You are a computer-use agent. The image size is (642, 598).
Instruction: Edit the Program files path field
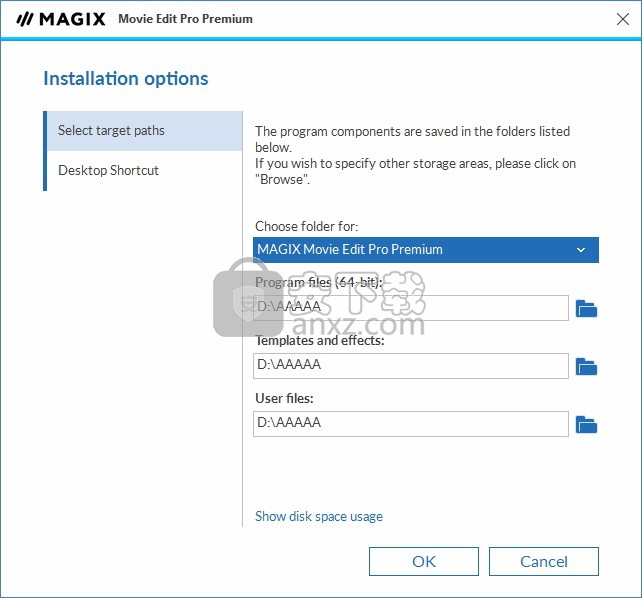tap(411, 308)
